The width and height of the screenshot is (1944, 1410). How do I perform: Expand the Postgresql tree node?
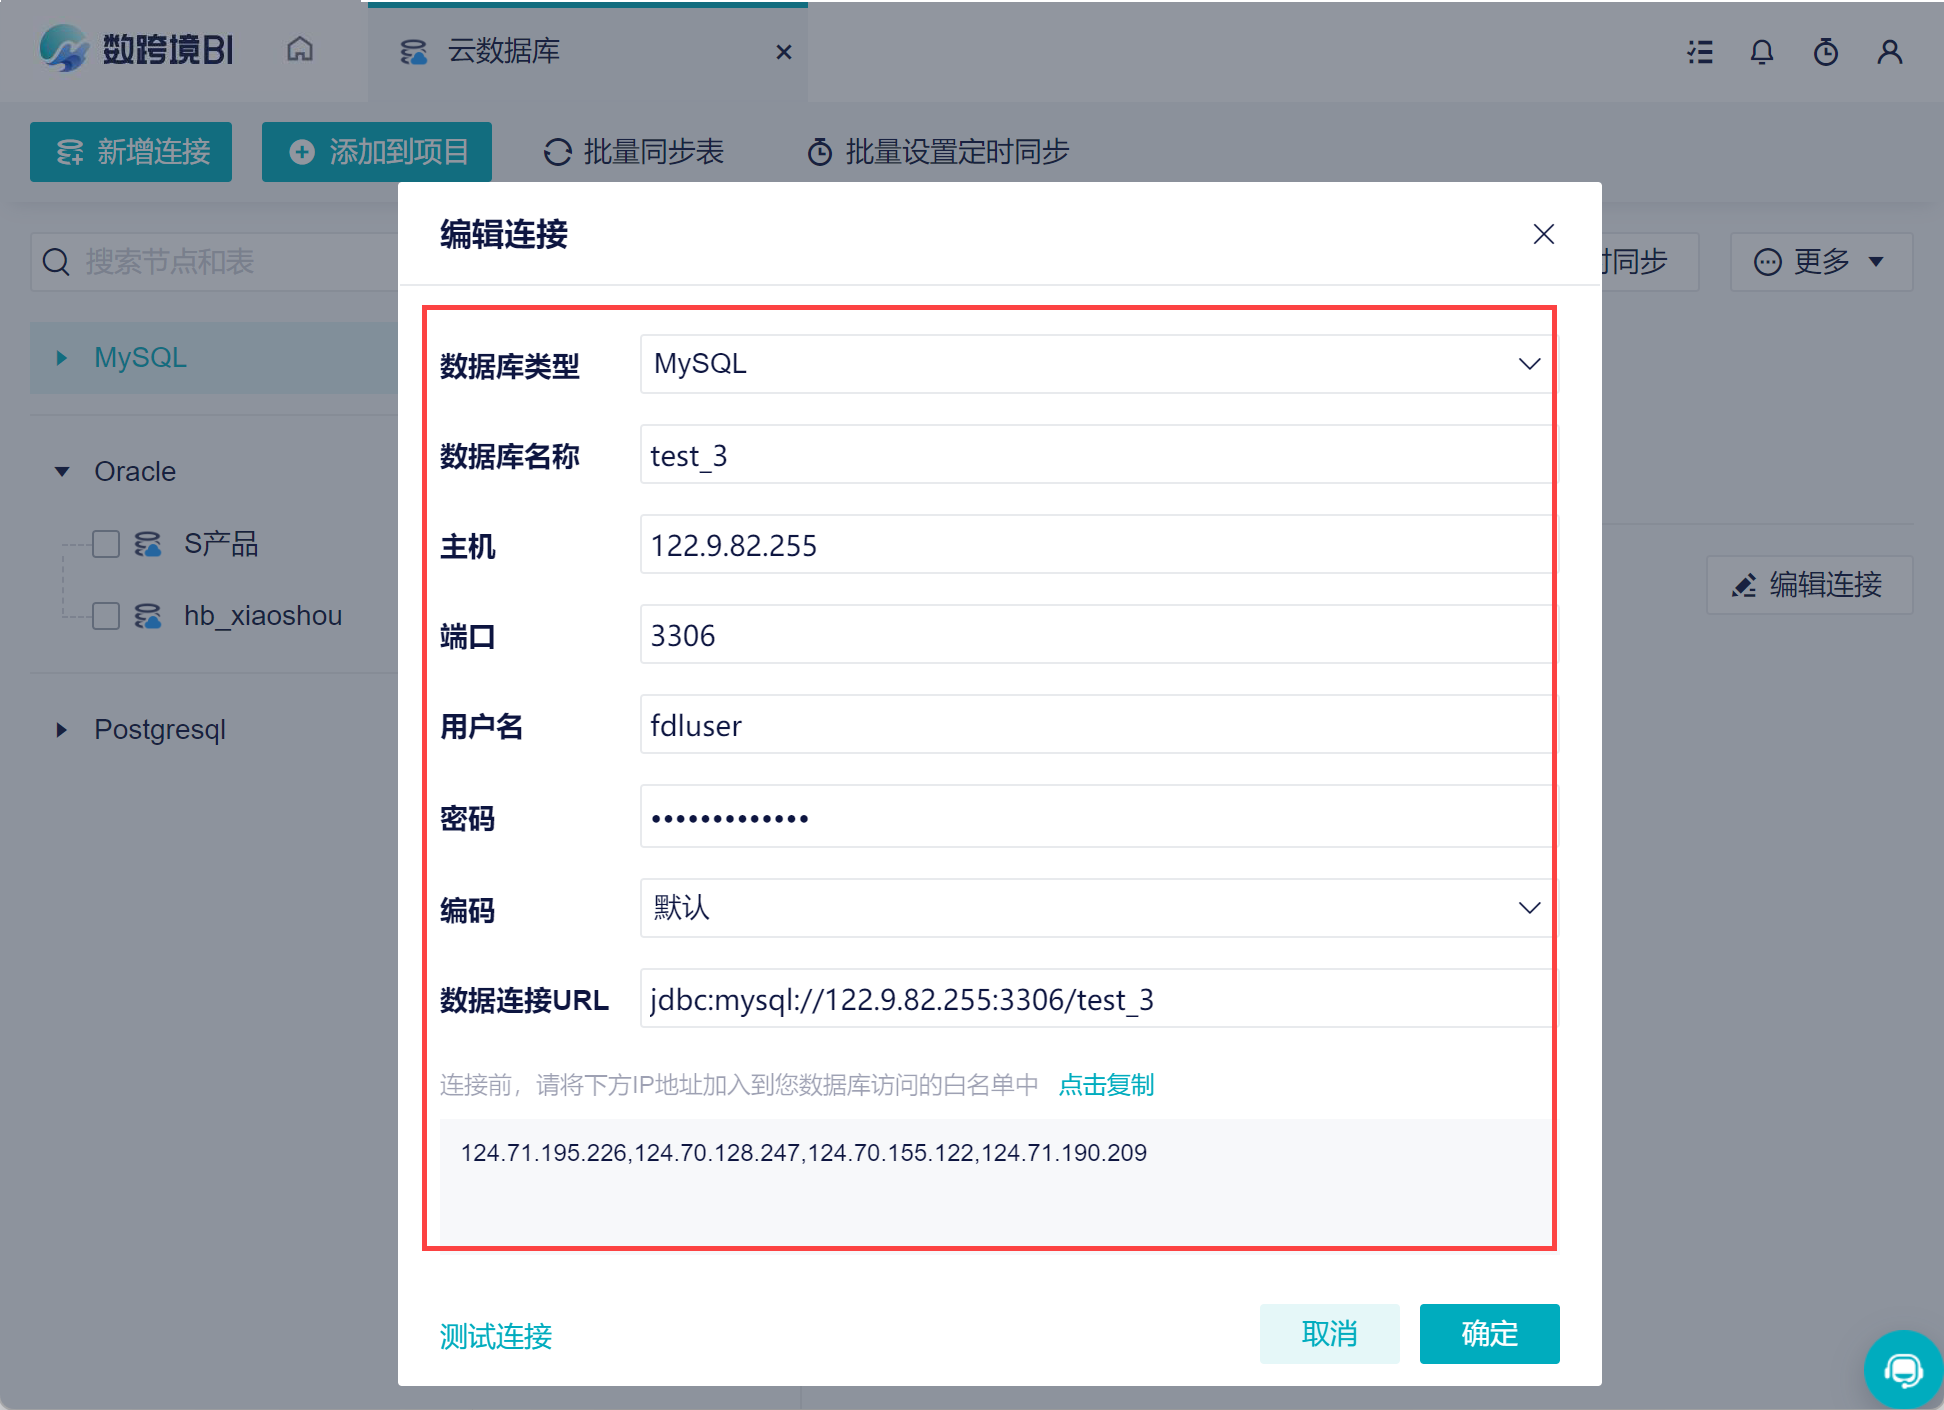click(x=62, y=730)
